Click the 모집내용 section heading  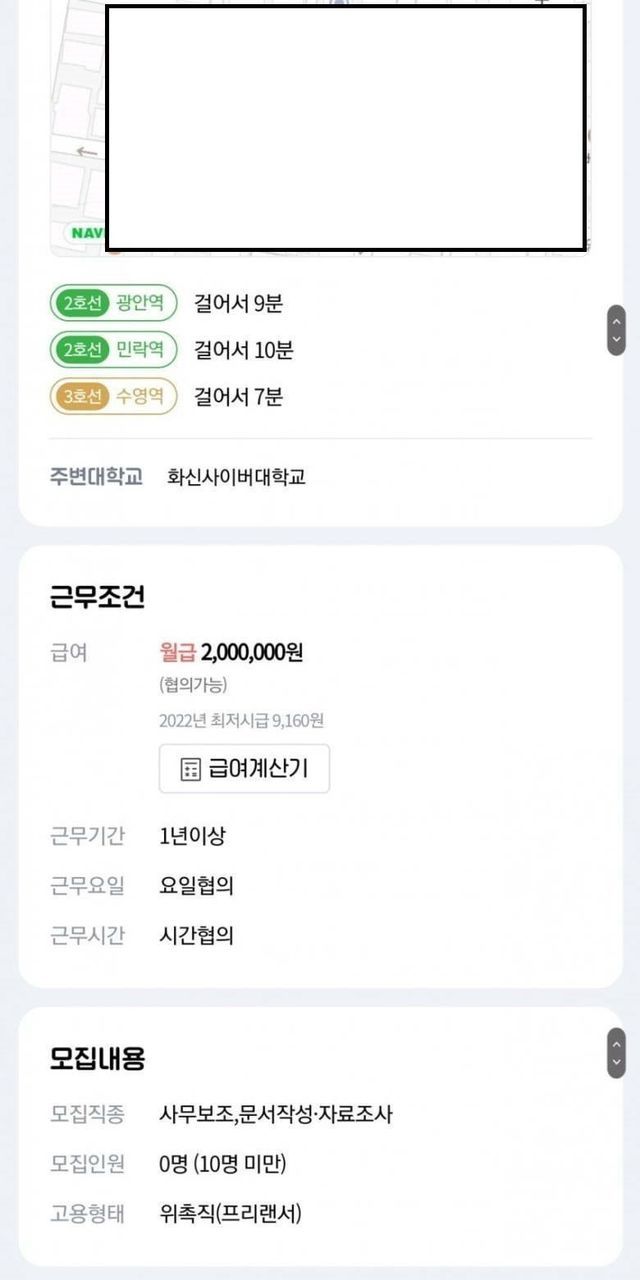(97, 1059)
